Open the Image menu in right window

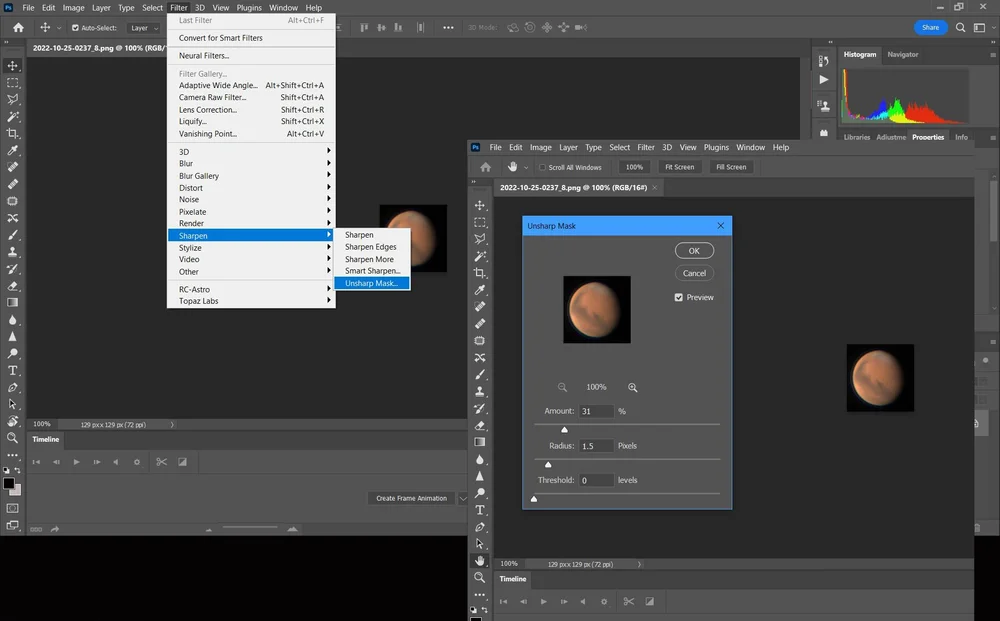[540, 147]
